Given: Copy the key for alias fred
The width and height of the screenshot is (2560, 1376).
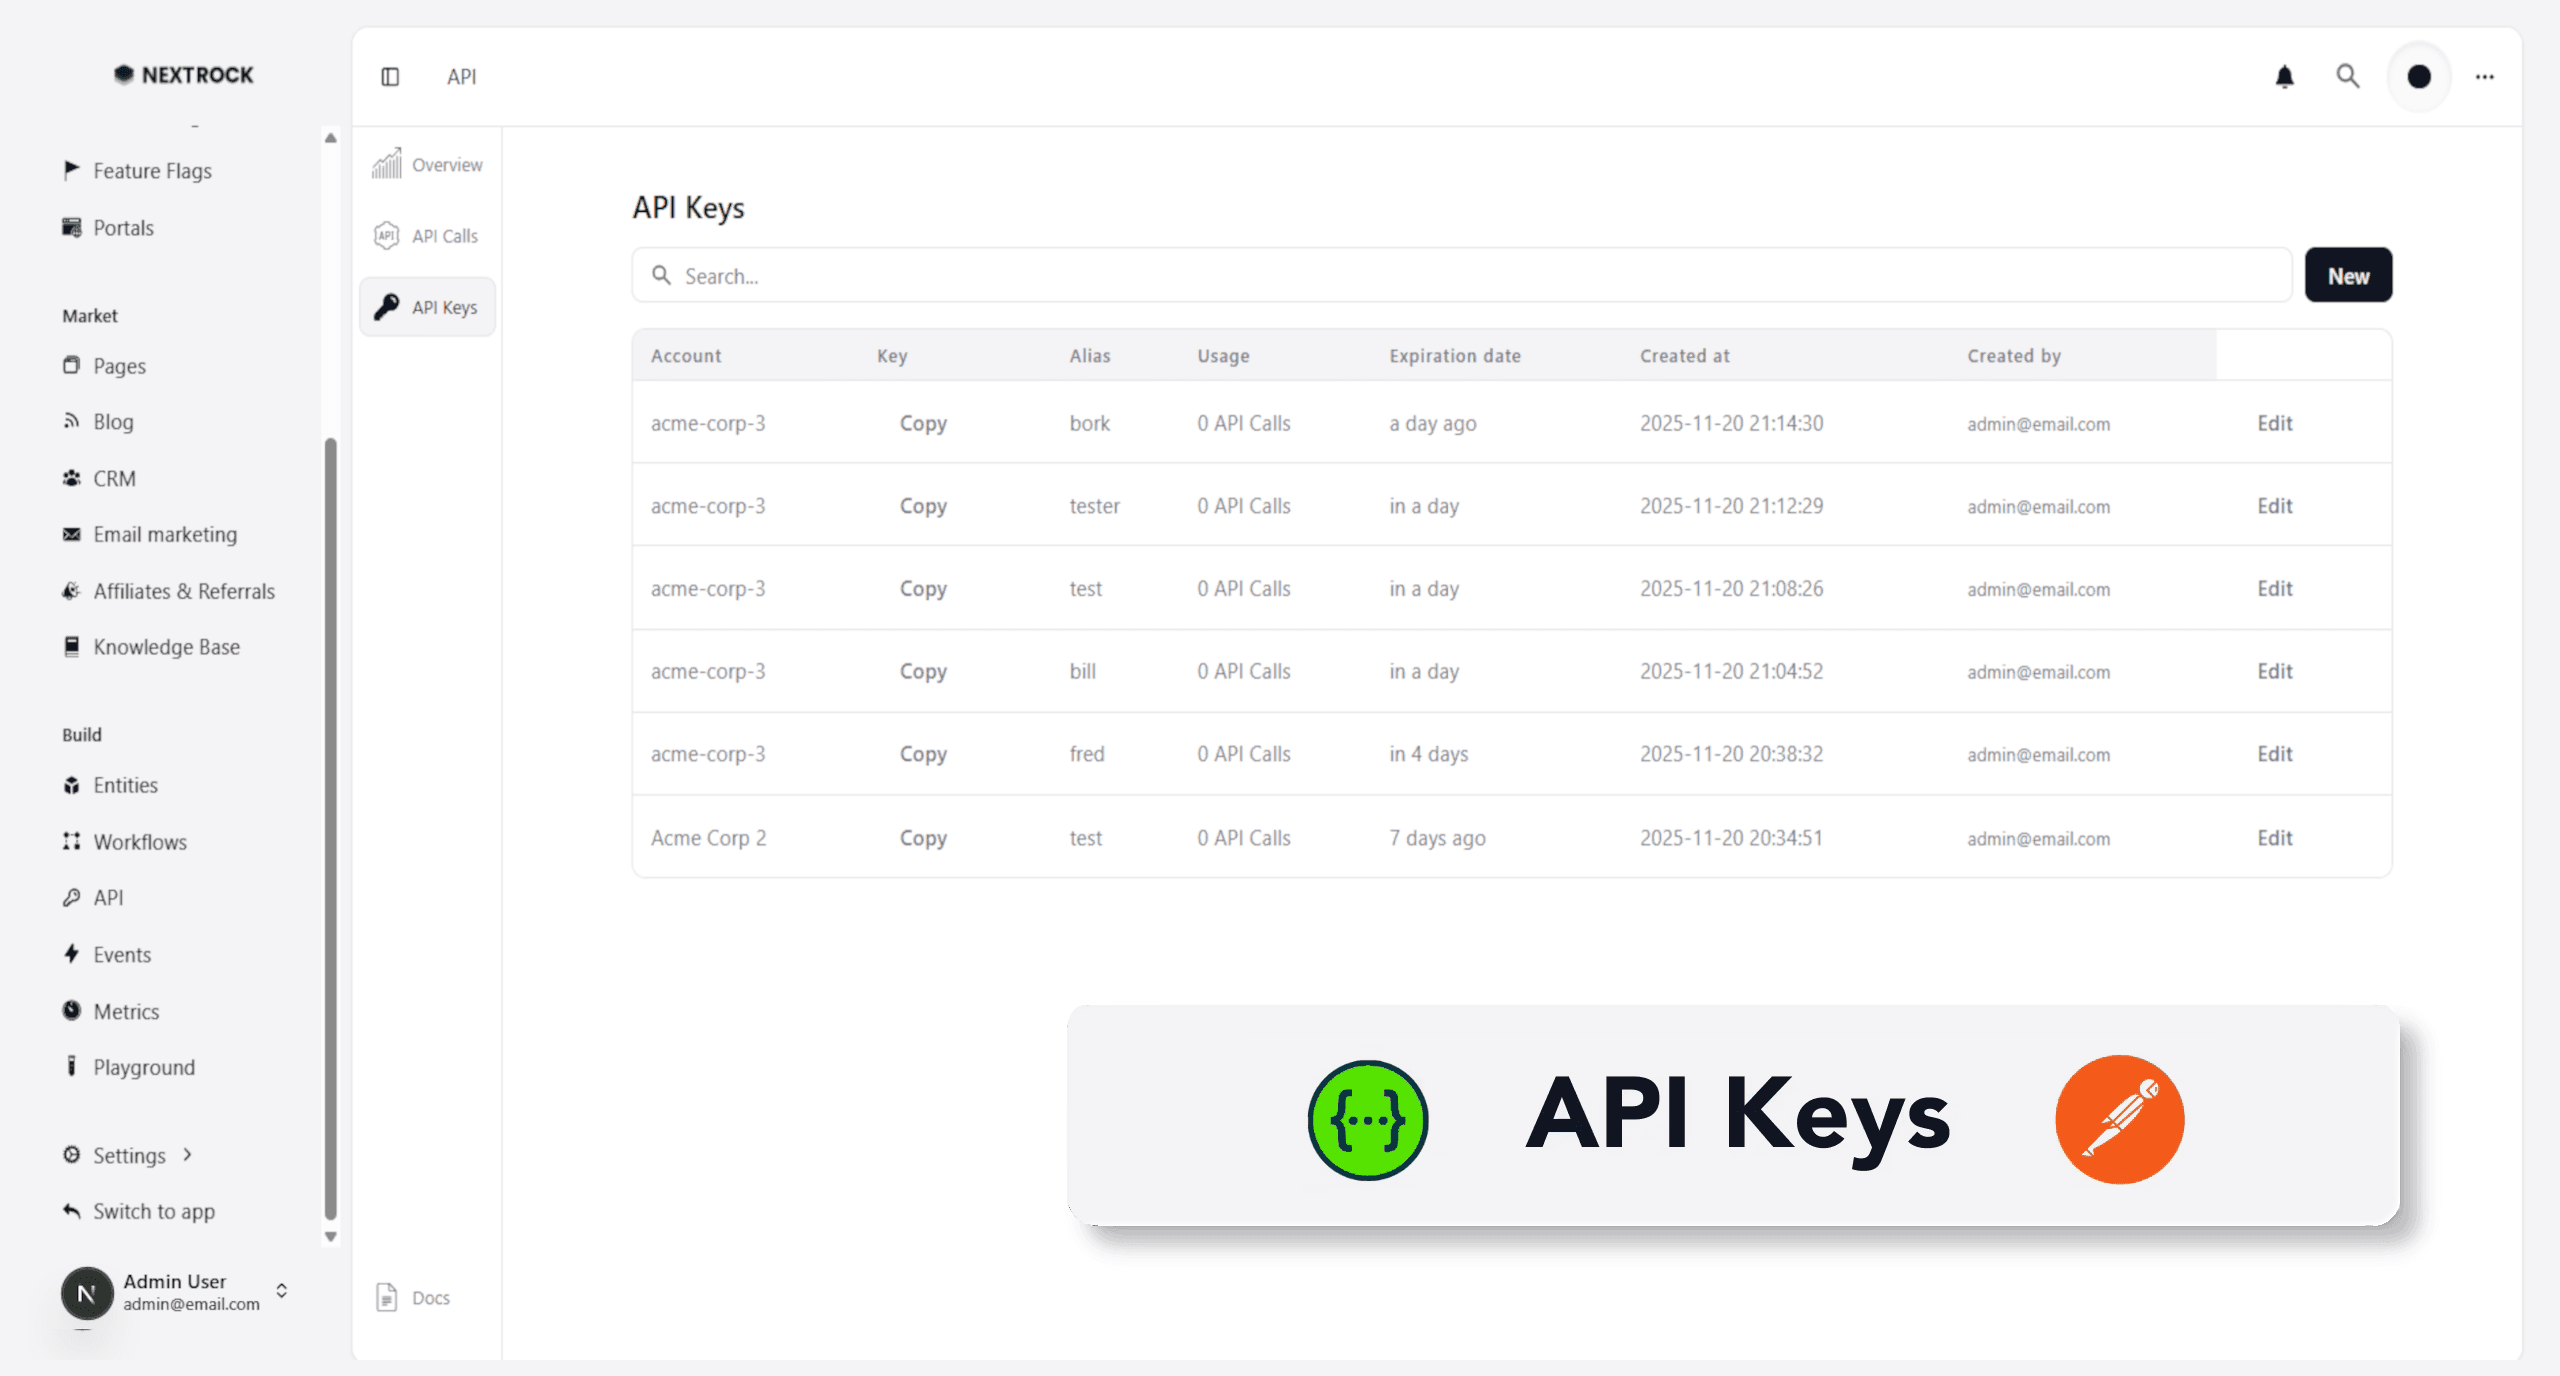Looking at the screenshot, I should [922, 753].
